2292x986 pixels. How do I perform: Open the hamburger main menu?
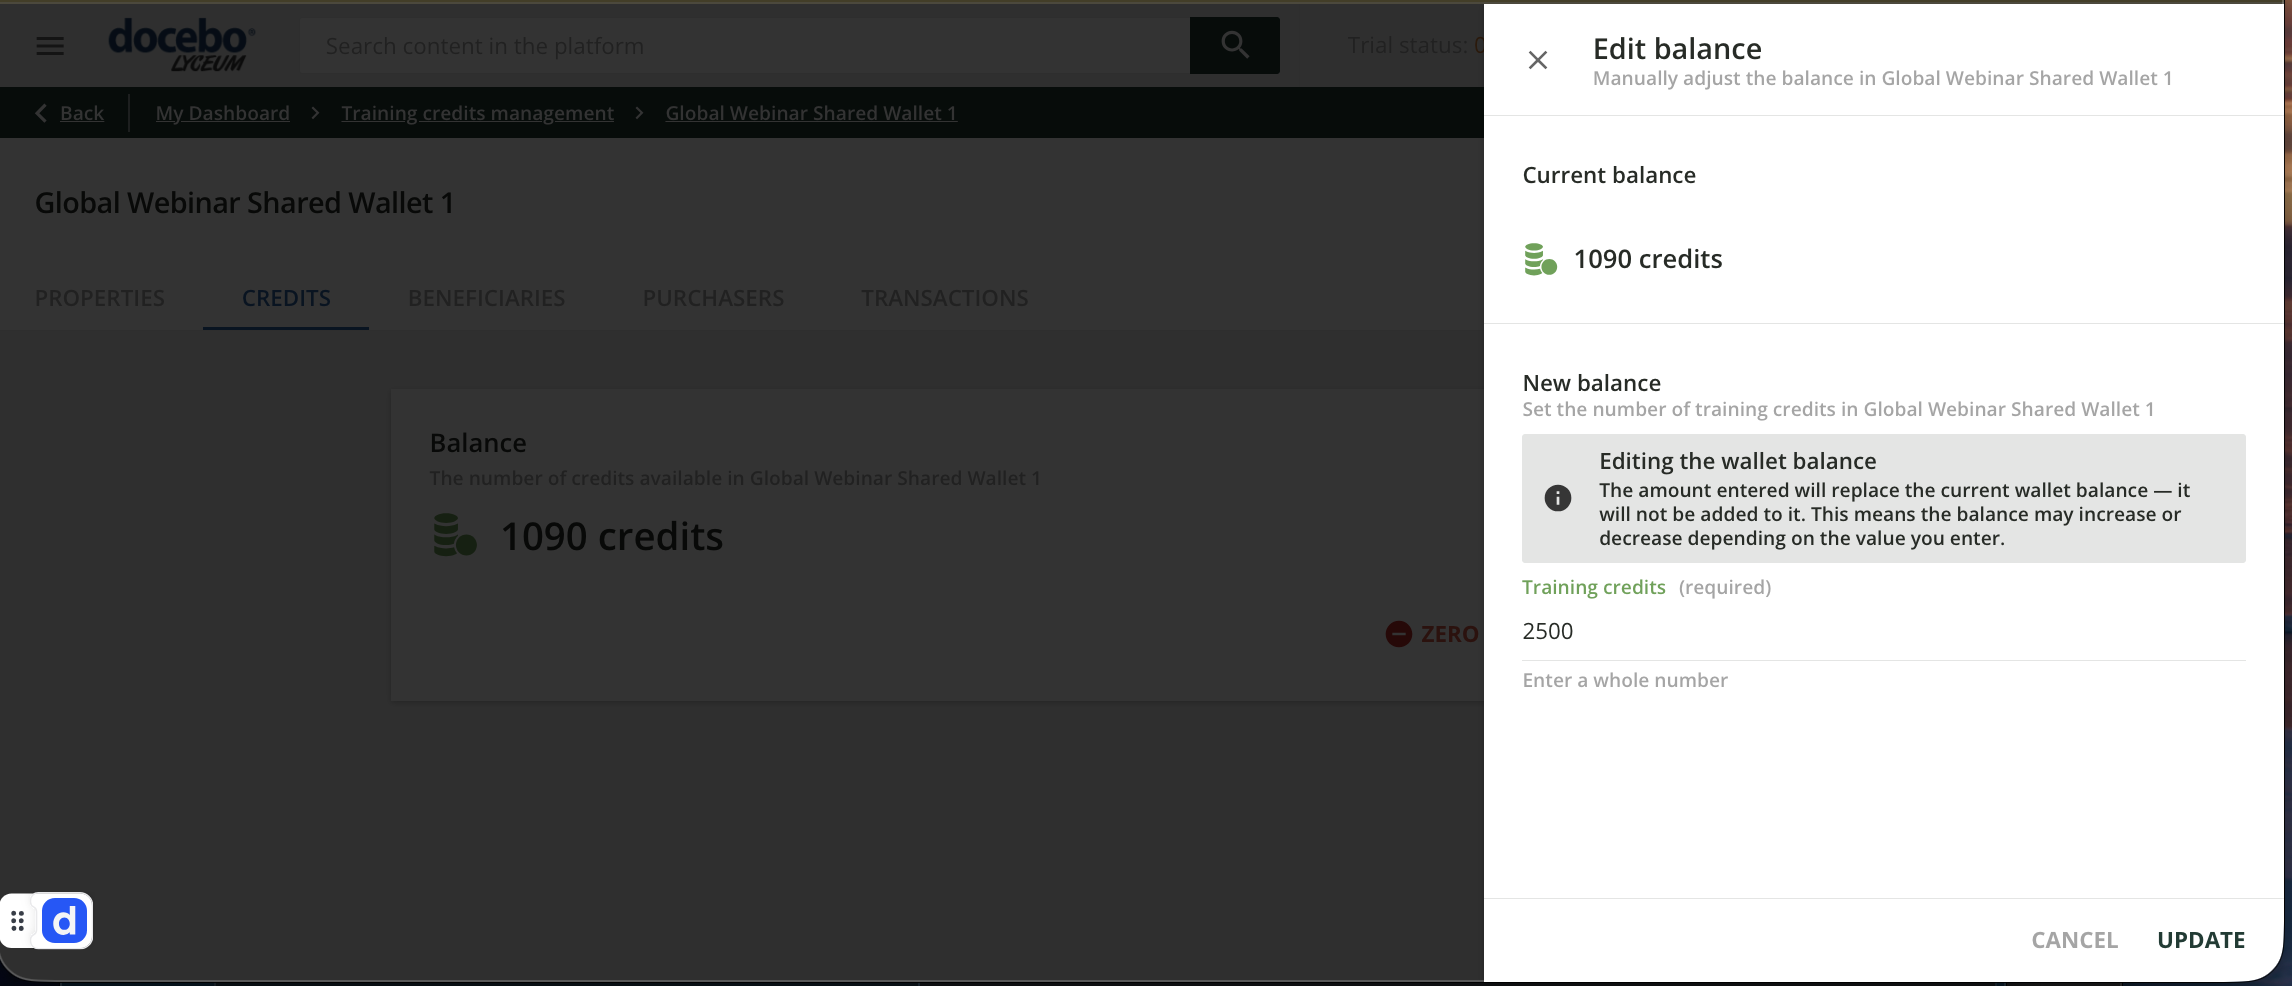[x=50, y=46]
